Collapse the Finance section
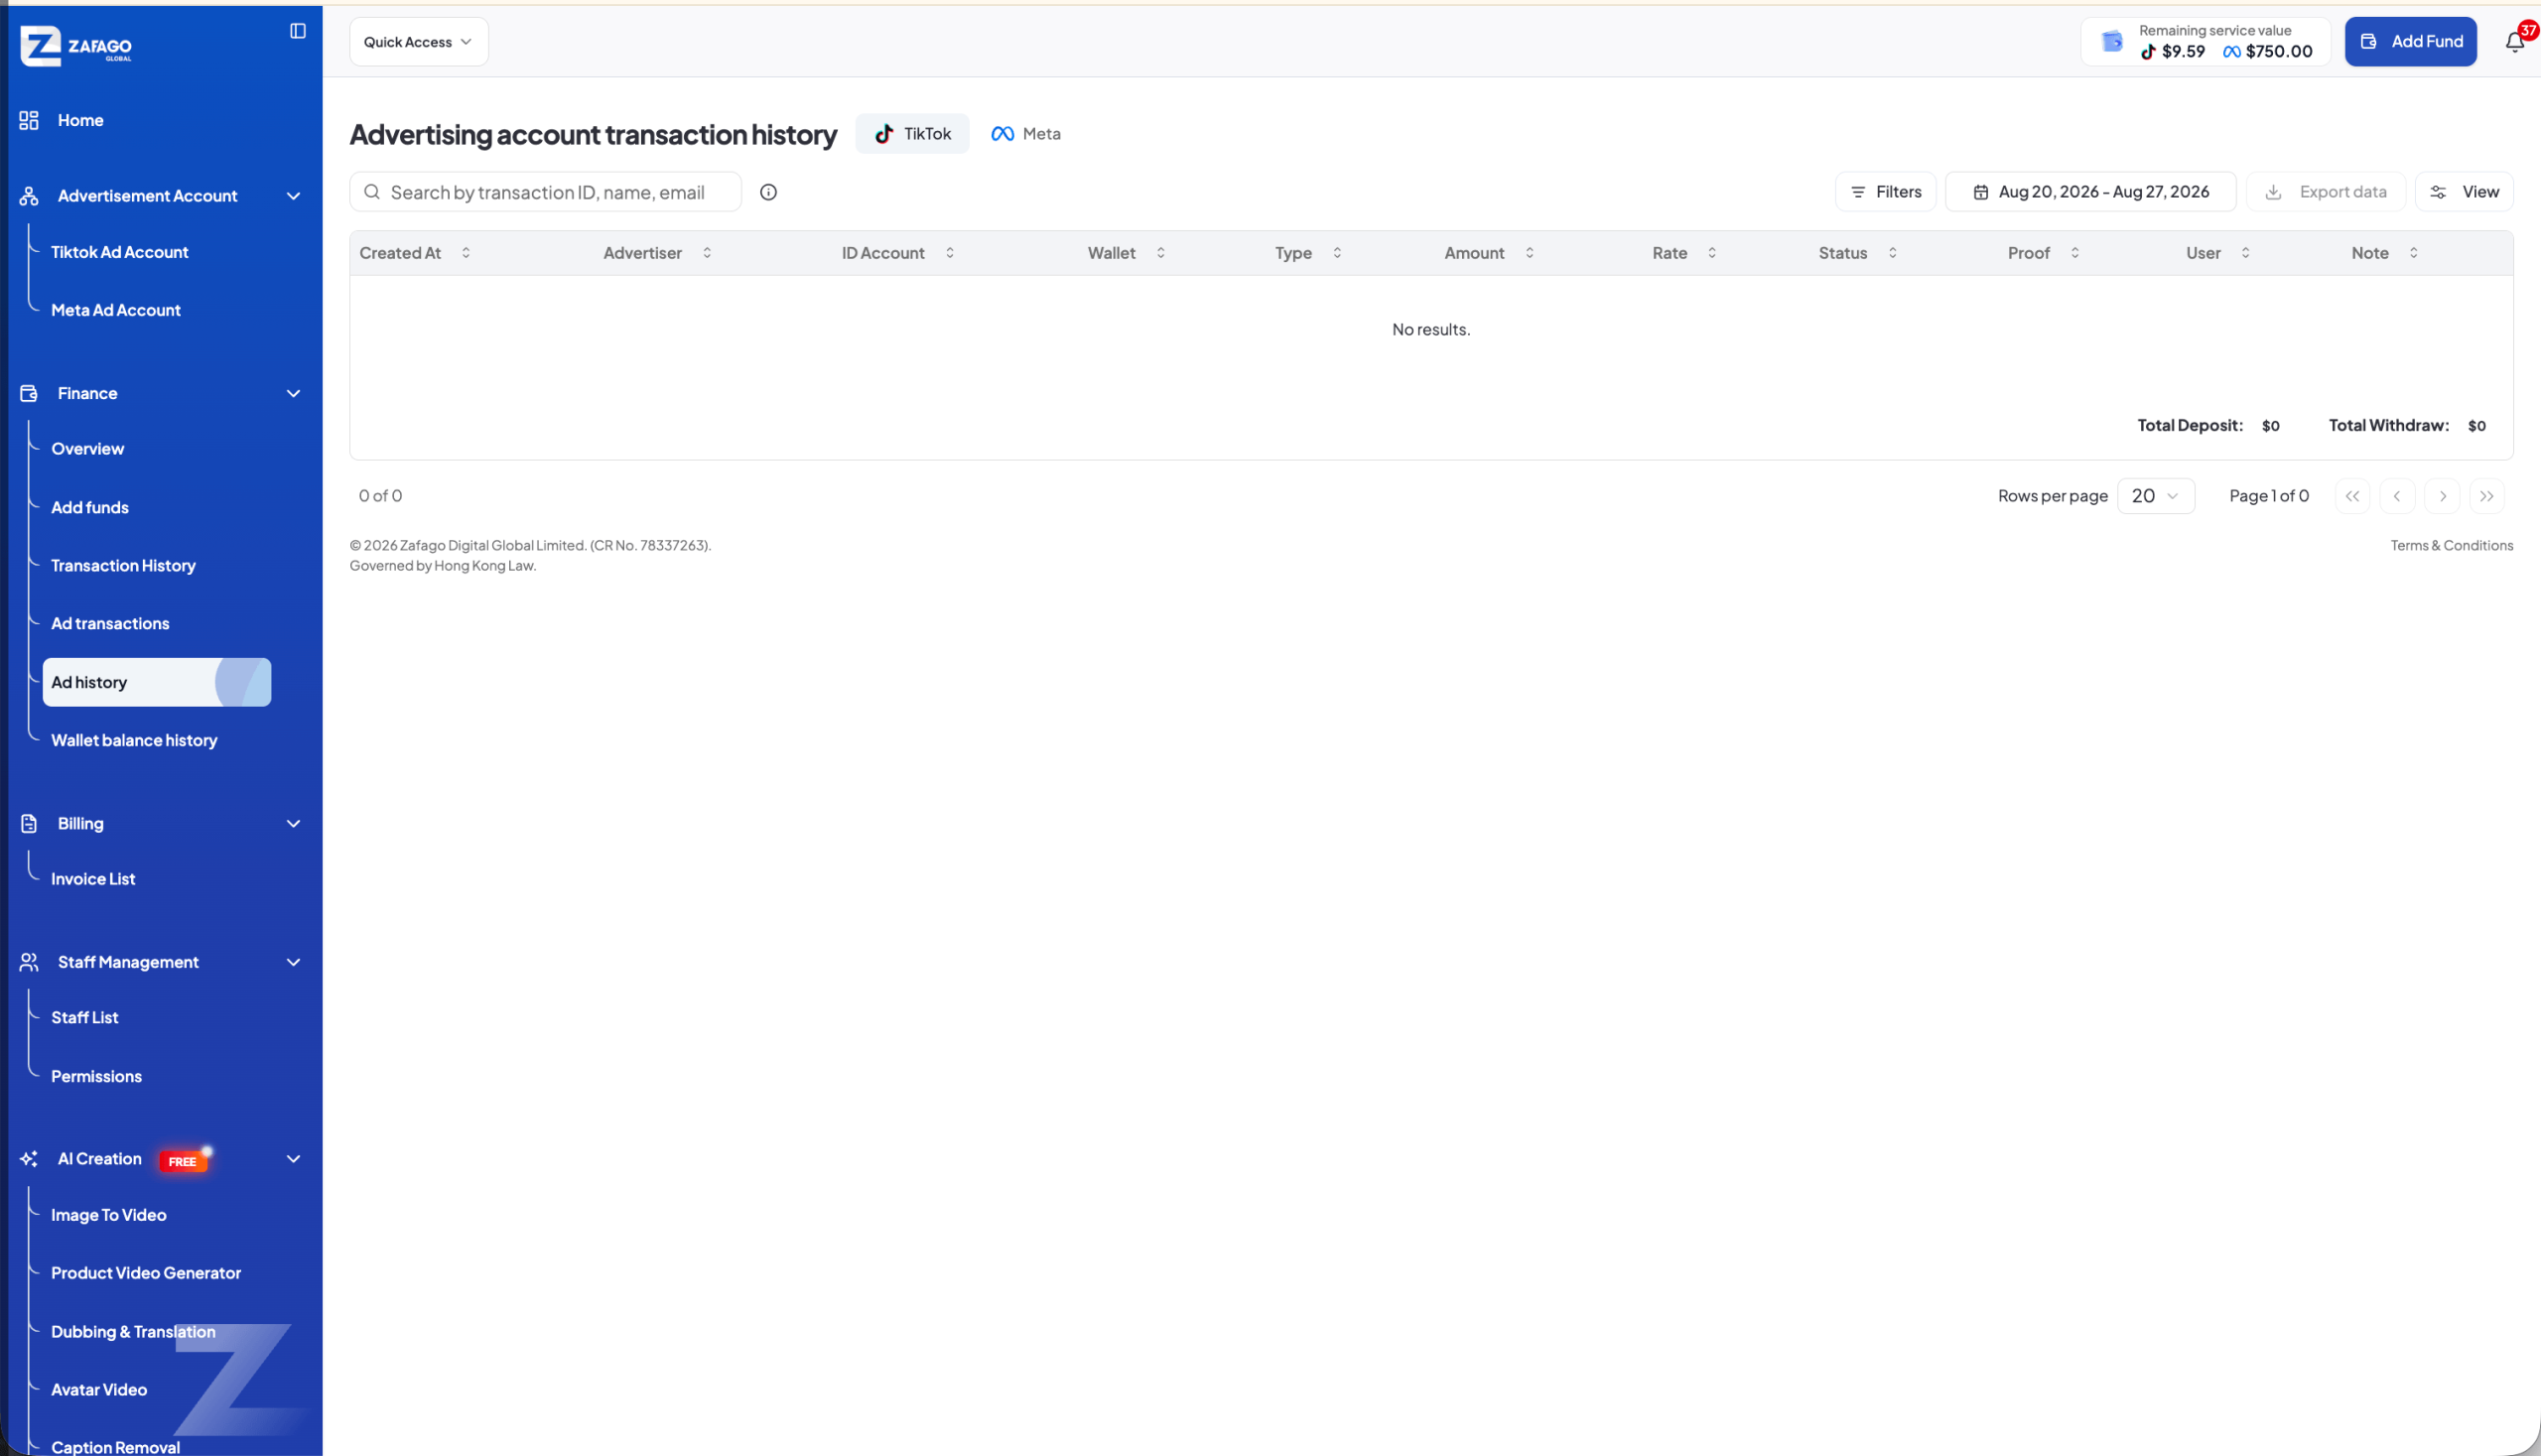2541x1456 pixels. pos(294,394)
